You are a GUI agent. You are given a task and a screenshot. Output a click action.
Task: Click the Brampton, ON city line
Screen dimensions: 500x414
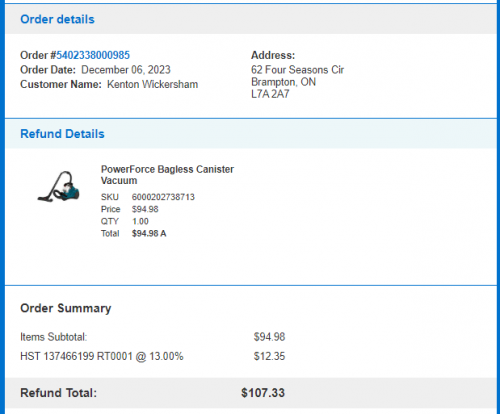click(x=283, y=82)
